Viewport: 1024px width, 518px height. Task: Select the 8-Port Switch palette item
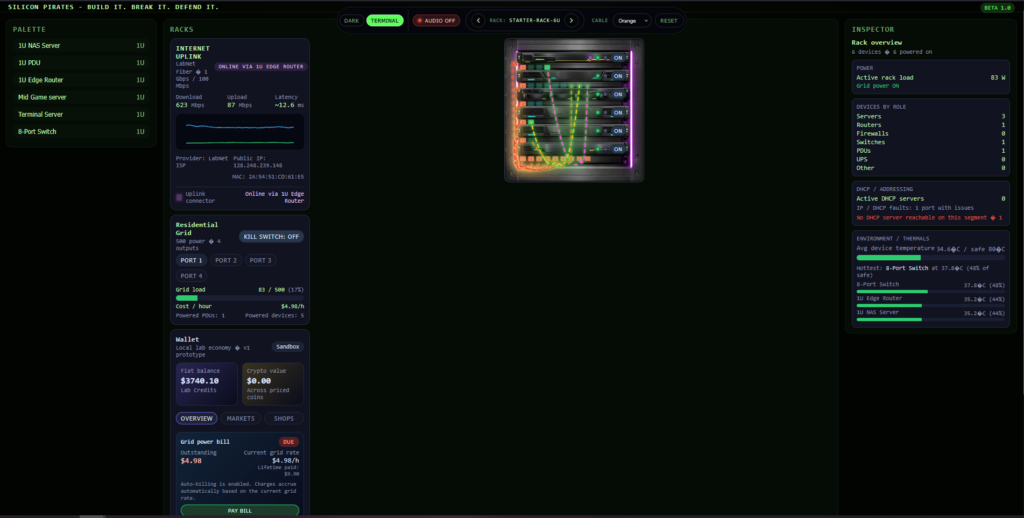click(x=78, y=131)
